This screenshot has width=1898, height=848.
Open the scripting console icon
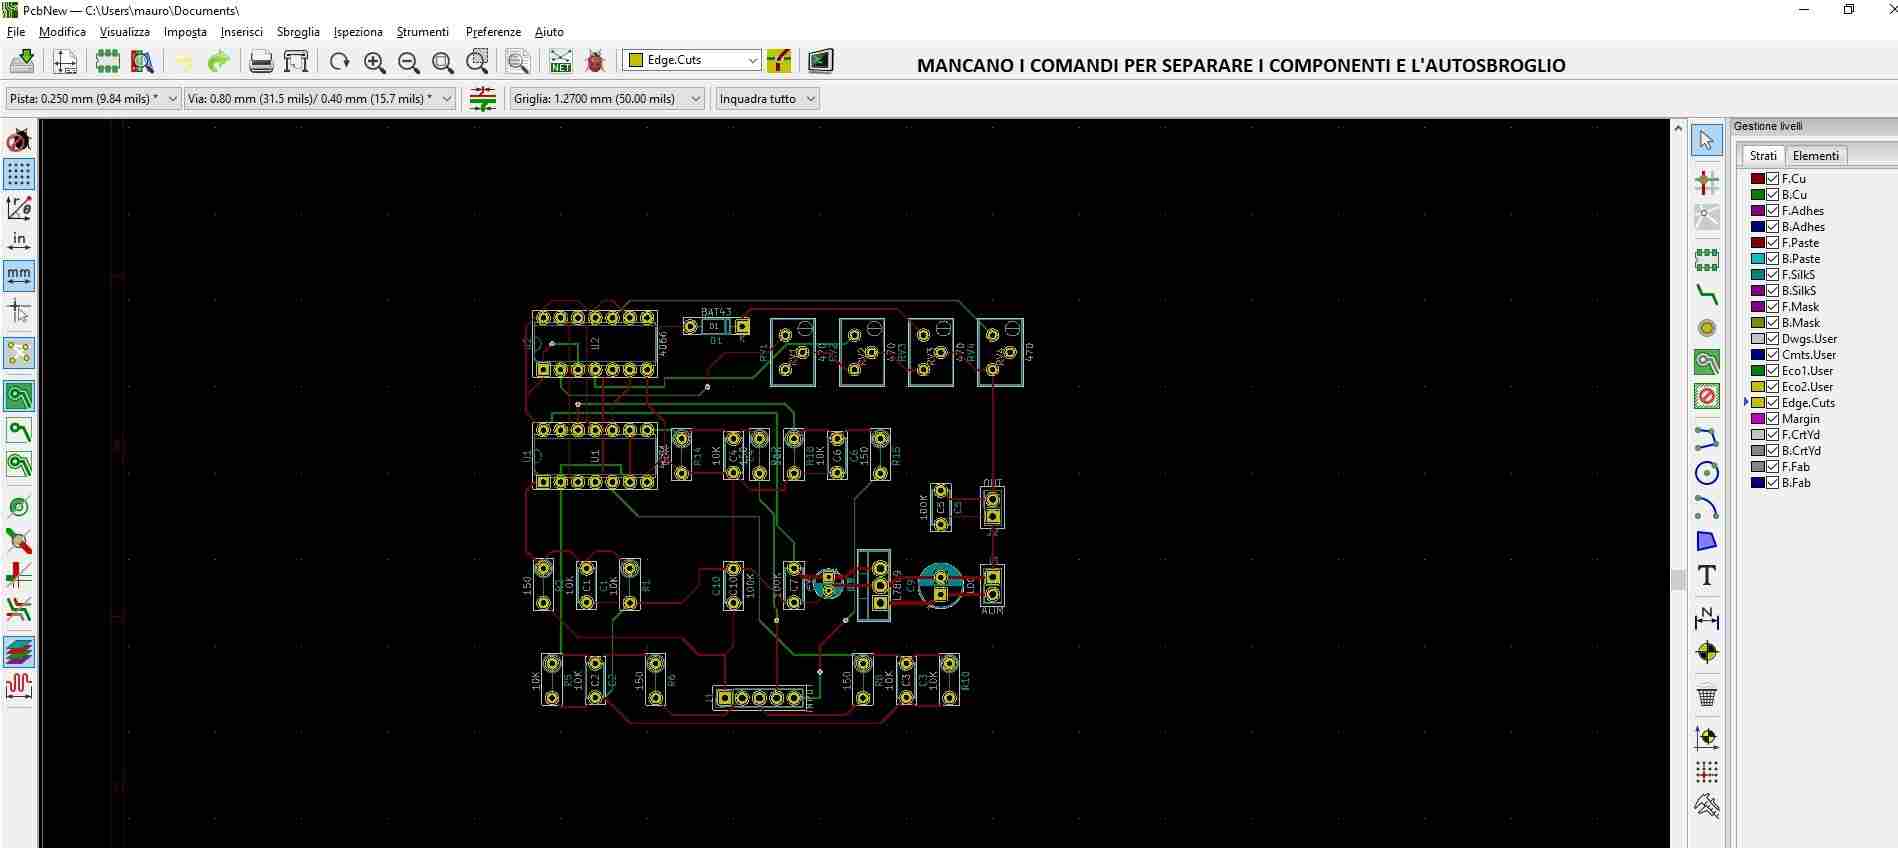pos(820,61)
